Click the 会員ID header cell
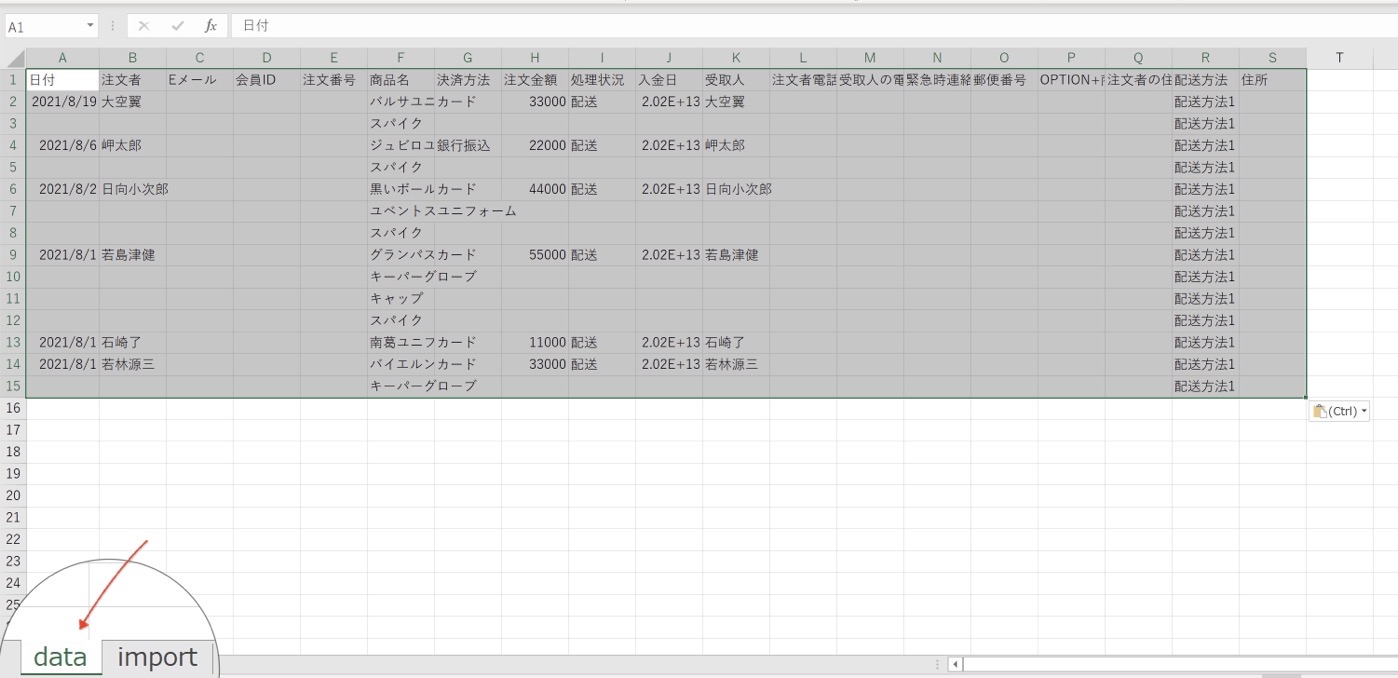1398x678 pixels. pos(267,80)
